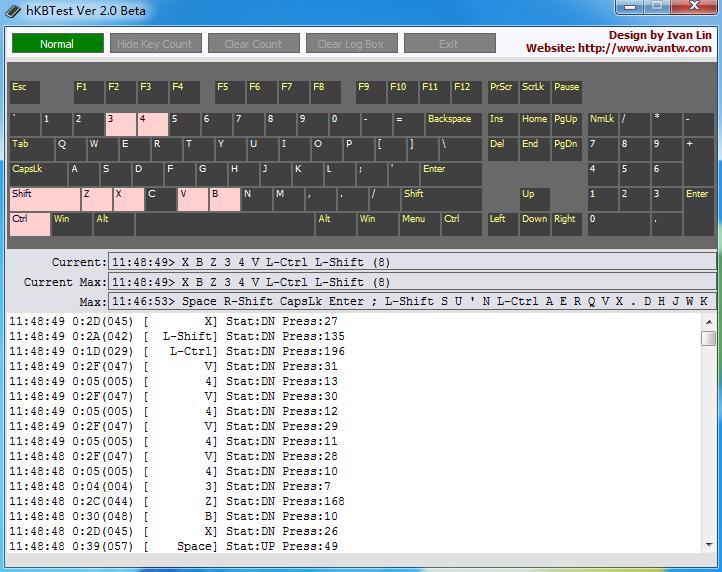722x572 pixels.
Task: Click the C key tile
Action: 161,199
